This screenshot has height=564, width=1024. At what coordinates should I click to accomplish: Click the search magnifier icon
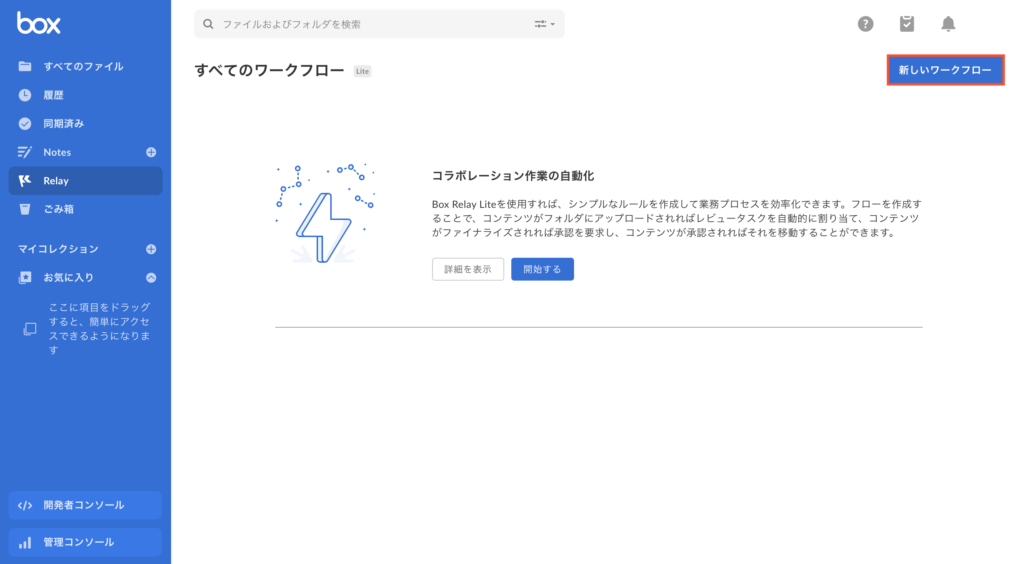[208, 24]
